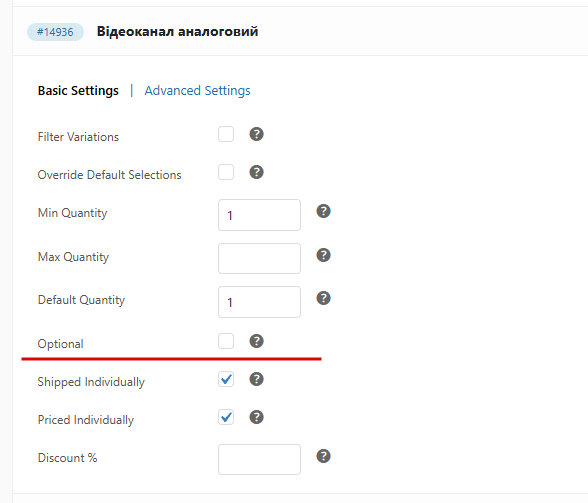The width and height of the screenshot is (588, 503).
Task: Open help tooltip for Max Quantity
Action: tap(323, 255)
